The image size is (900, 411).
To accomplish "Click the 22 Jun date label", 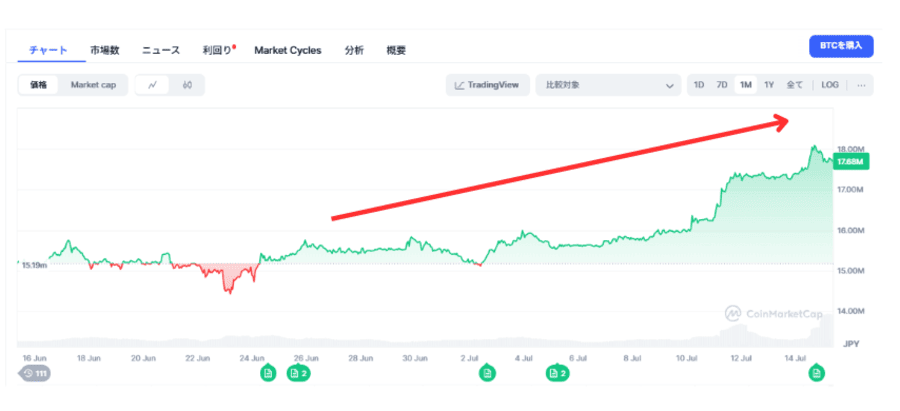I will (197, 358).
